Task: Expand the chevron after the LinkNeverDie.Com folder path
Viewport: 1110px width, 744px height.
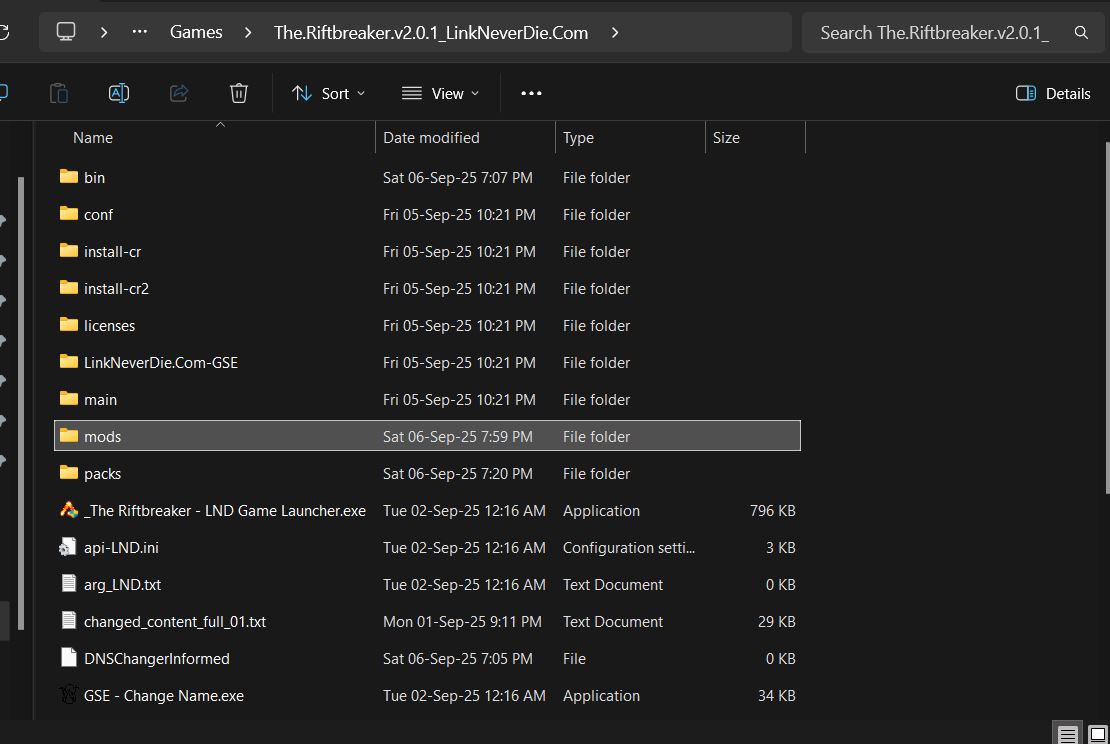Action: [615, 32]
